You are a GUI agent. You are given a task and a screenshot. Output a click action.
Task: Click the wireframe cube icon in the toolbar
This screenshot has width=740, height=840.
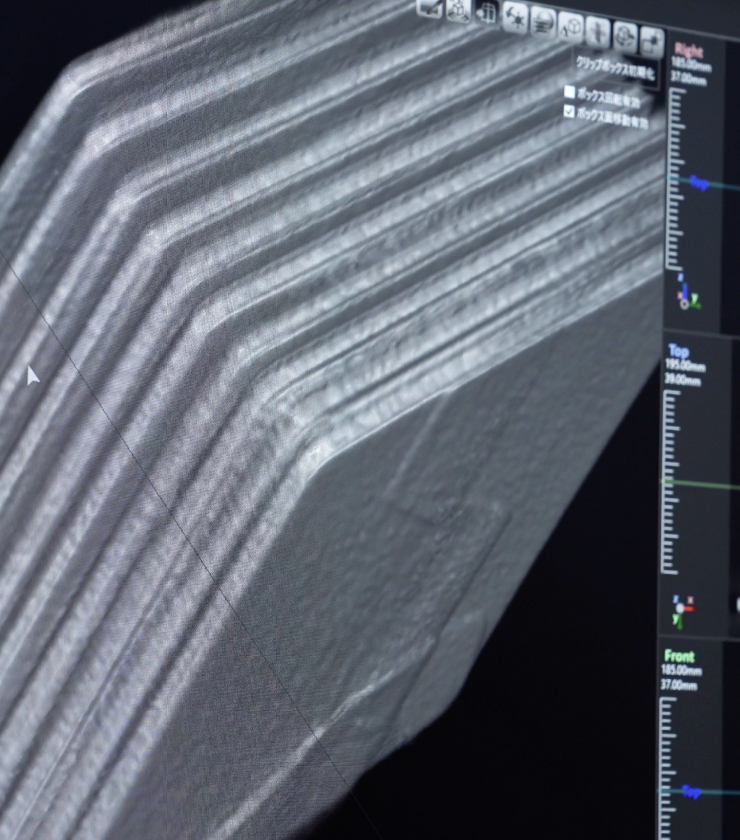point(459,9)
